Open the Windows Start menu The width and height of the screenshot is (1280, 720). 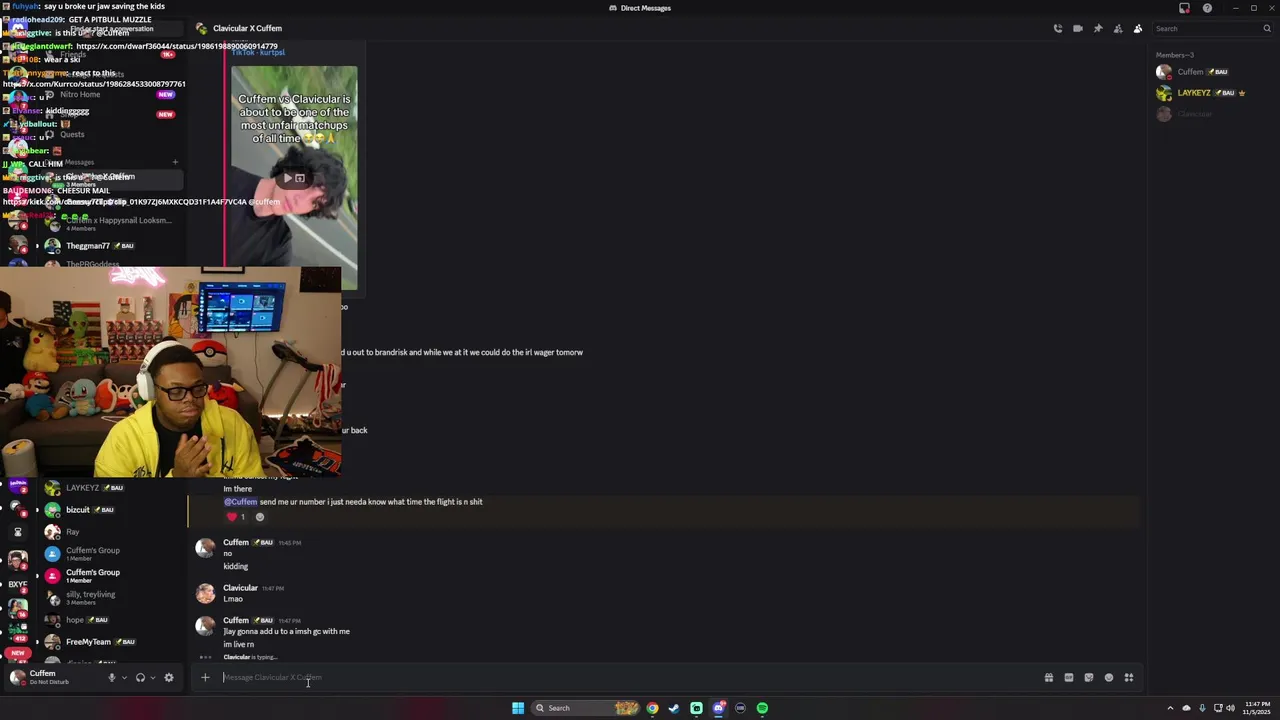518,708
